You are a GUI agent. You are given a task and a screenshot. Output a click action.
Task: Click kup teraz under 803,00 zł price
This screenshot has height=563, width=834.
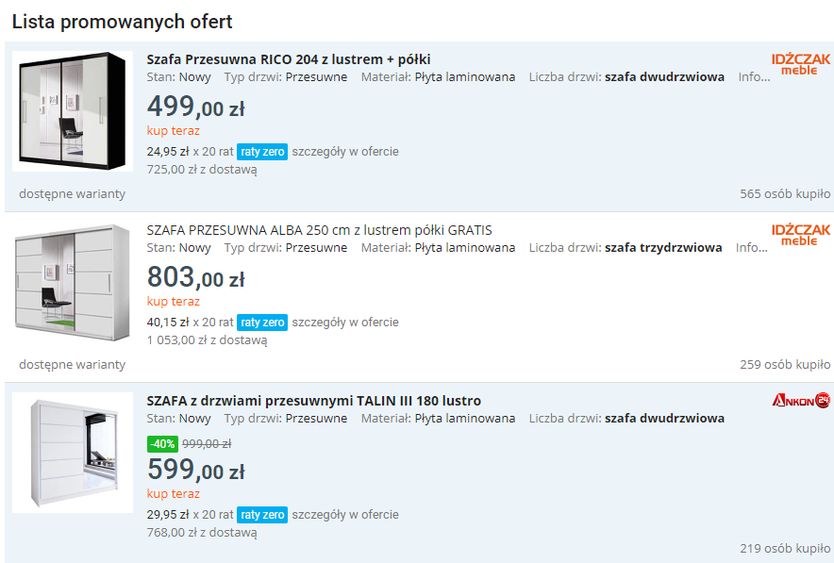pyautogui.click(x=173, y=302)
